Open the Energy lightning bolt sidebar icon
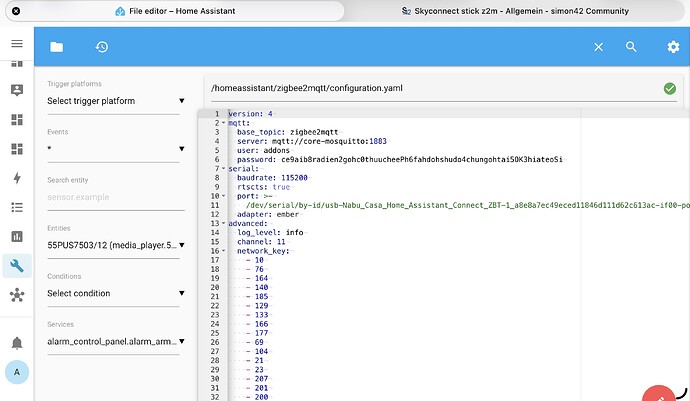 point(17,178)
